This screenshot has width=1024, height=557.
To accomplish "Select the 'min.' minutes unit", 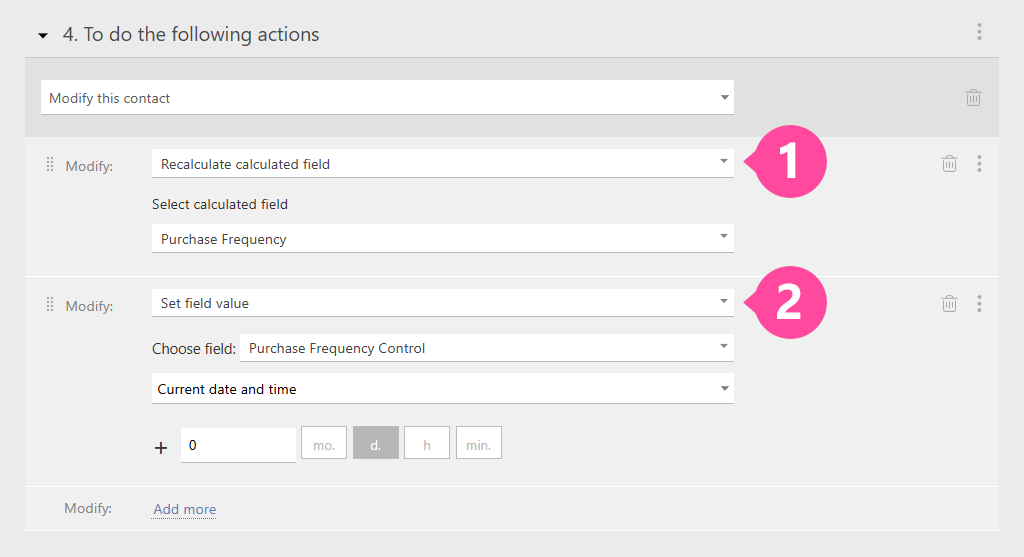I will [x=479, y=443].
